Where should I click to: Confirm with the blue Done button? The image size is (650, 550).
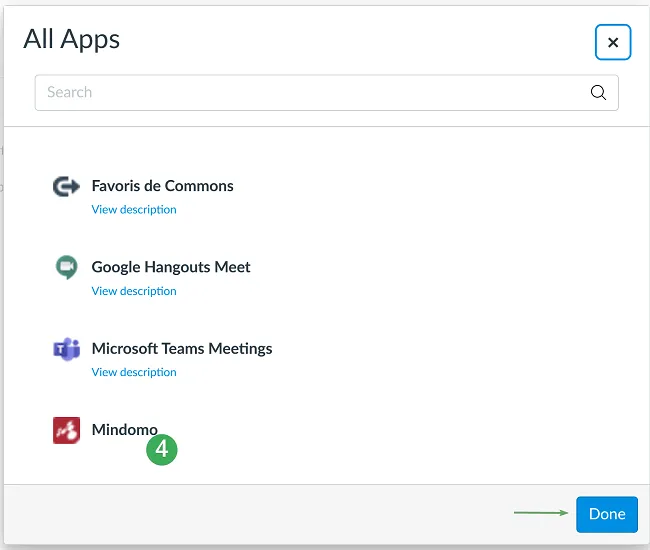pyautogui.click(x=607, y=514)
